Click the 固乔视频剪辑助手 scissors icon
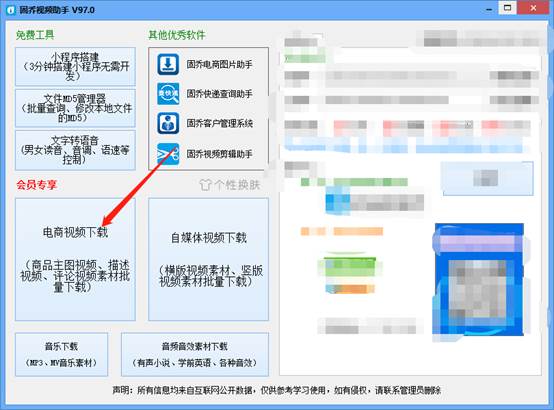 click(x=168, y=154)
